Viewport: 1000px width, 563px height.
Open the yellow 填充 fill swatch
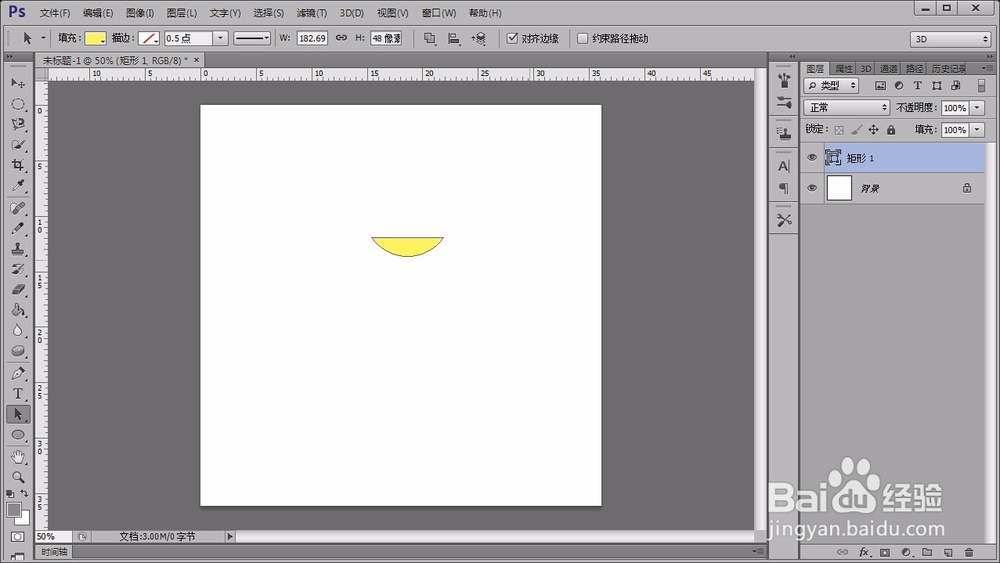click(95, 38)
